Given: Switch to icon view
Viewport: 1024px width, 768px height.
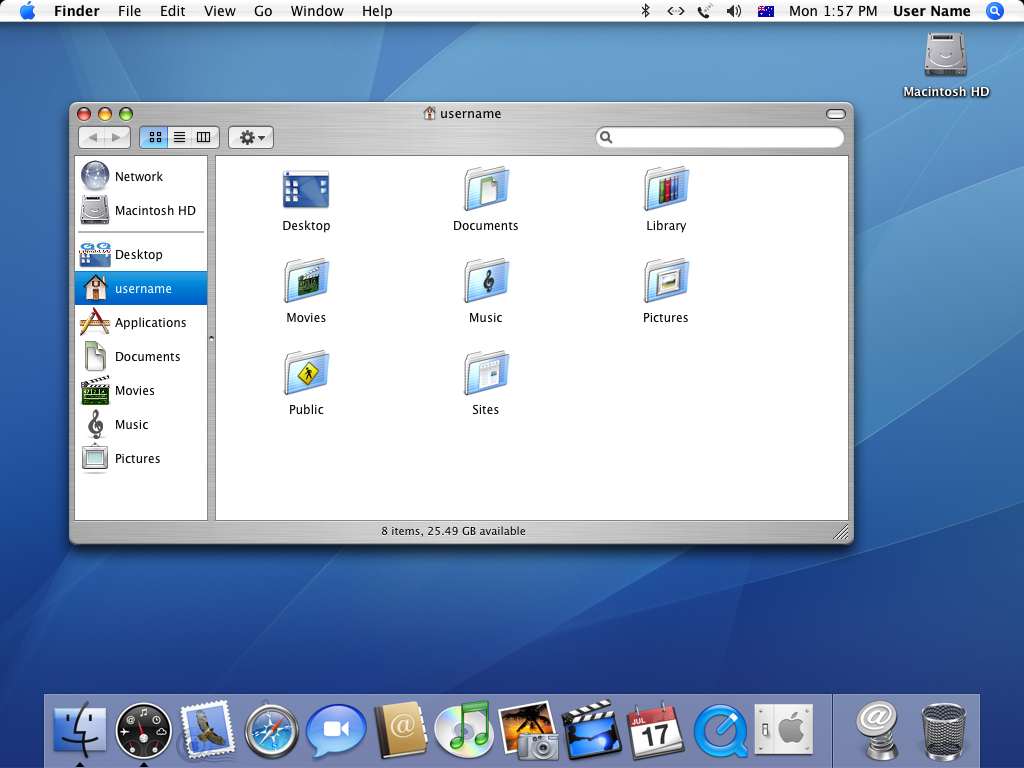Looking at the screenshot, I should (154, 137).
